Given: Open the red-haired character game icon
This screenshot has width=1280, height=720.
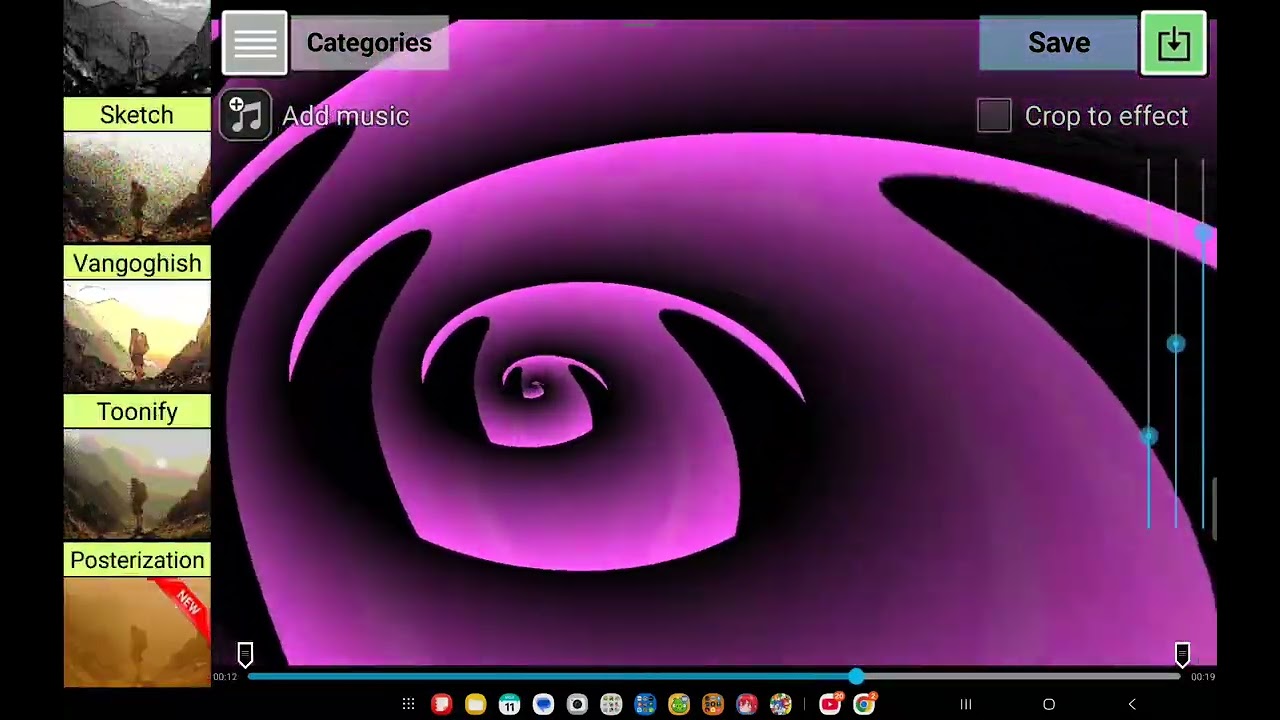Looking at the screenshot, I should click(x=747, y=705).
